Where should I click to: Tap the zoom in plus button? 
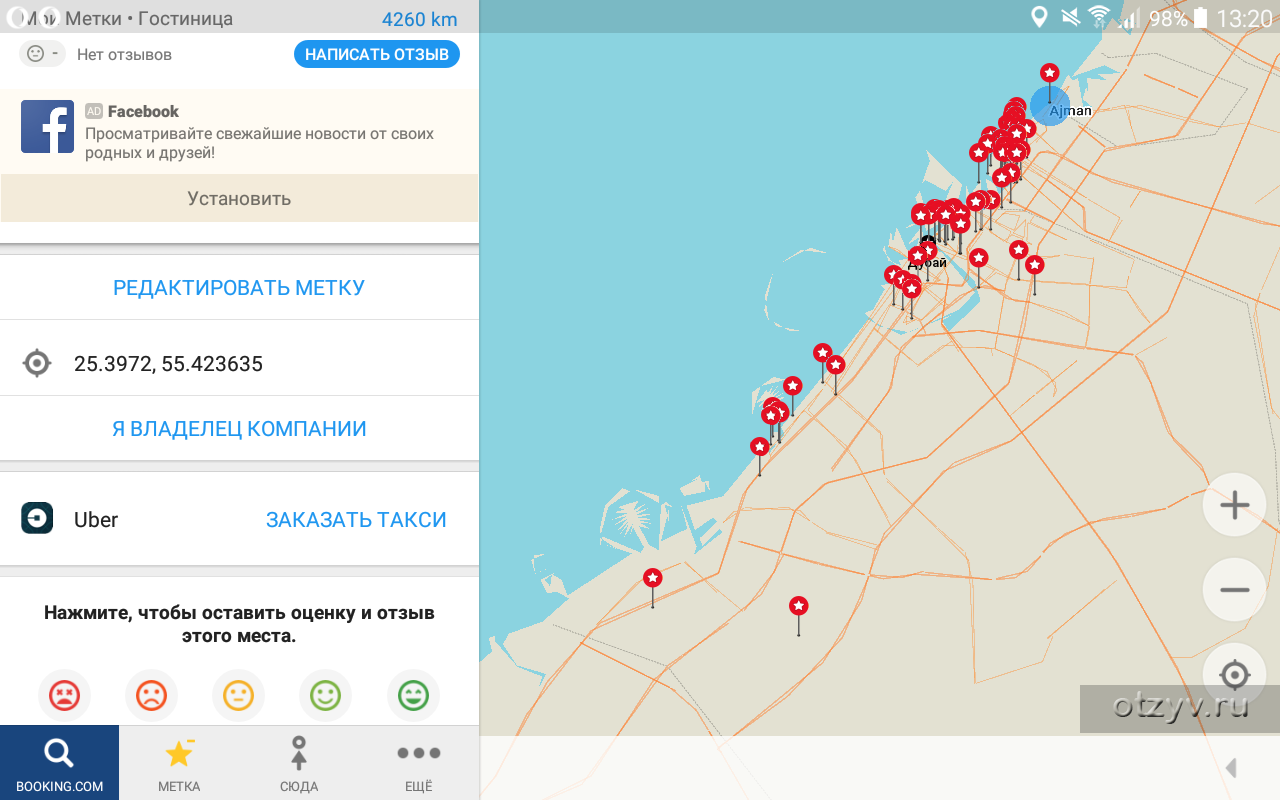coord(1234,505)
